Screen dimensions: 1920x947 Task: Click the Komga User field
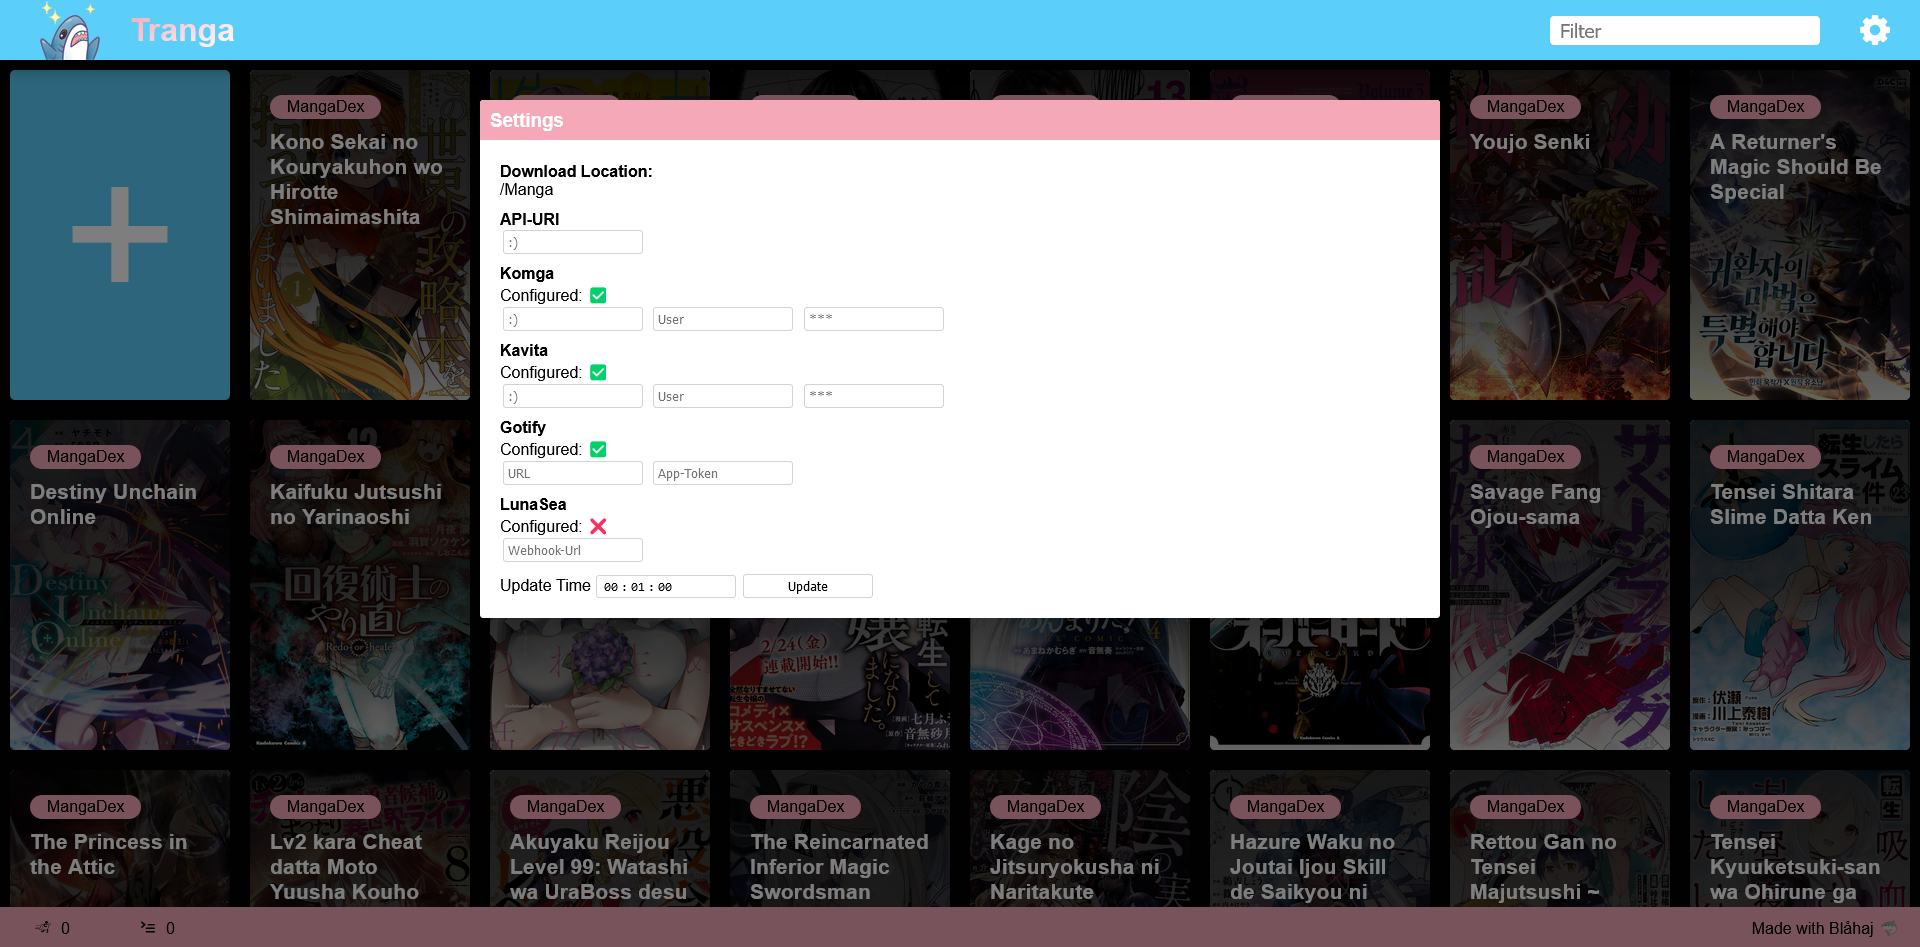click(722, 319)
